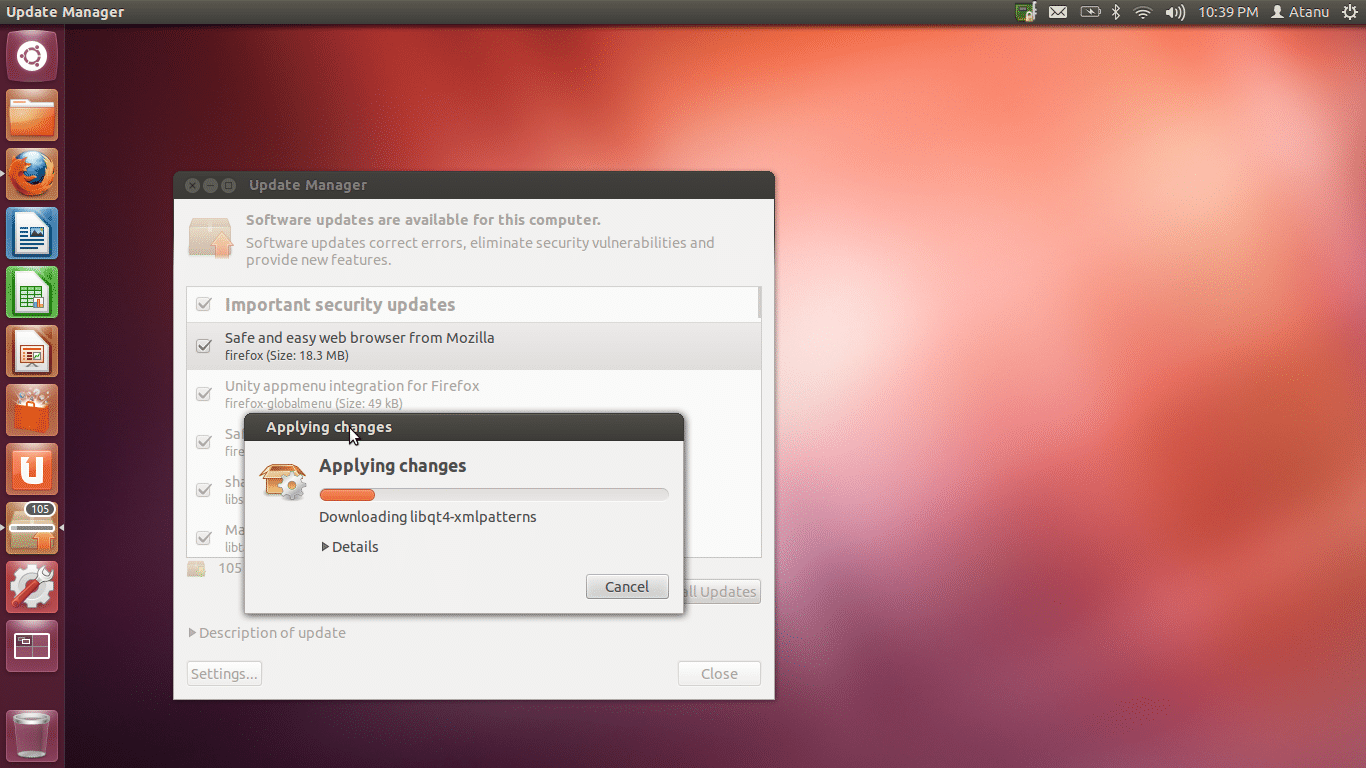Open the battery indicator menu
1366x768 pixels.
[1090, 12]
